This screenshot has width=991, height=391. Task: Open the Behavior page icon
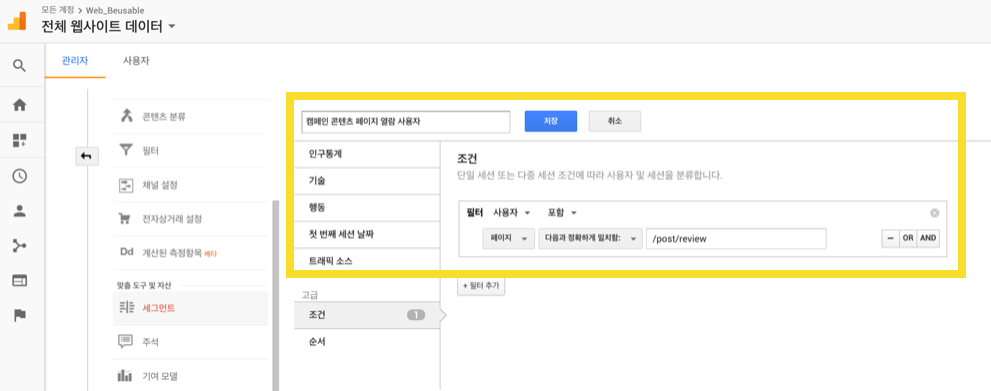click(x=20, y=280)
